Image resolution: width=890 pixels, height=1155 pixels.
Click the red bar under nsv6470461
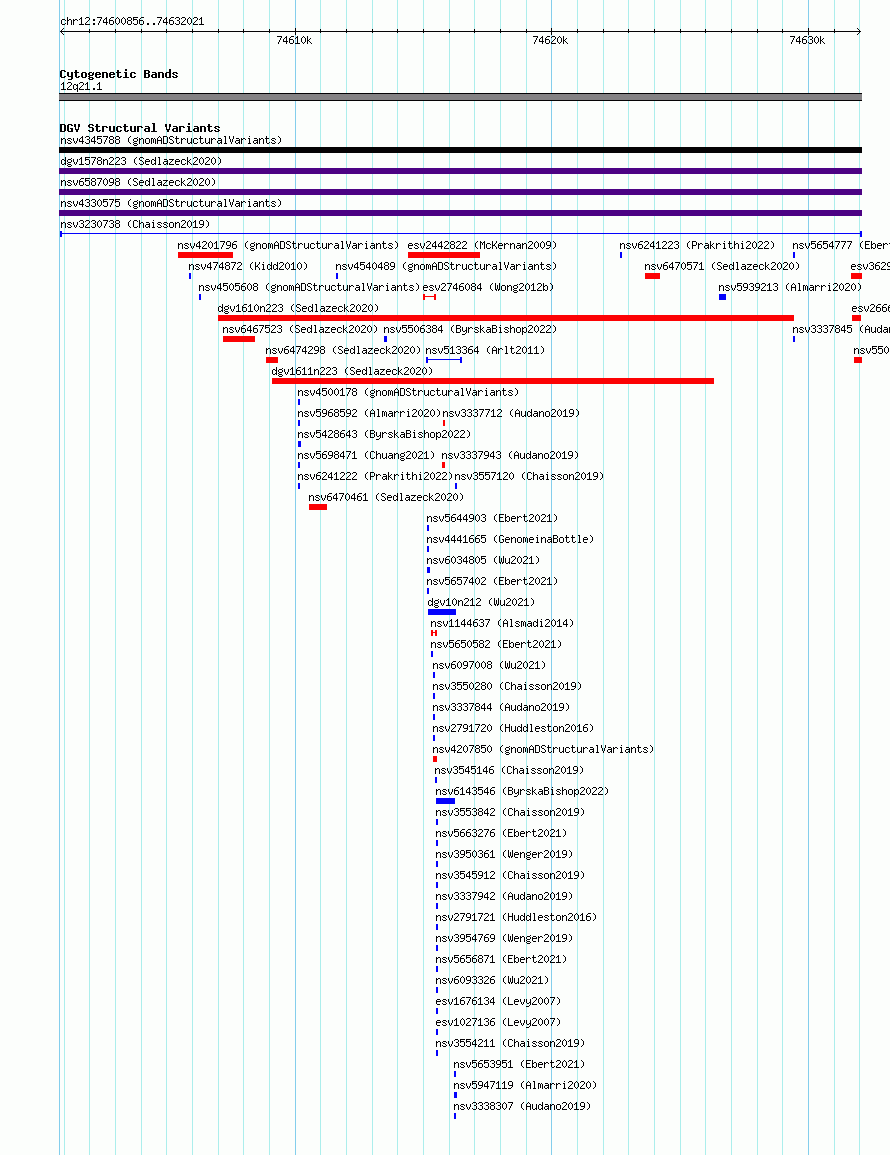(318, 507)
